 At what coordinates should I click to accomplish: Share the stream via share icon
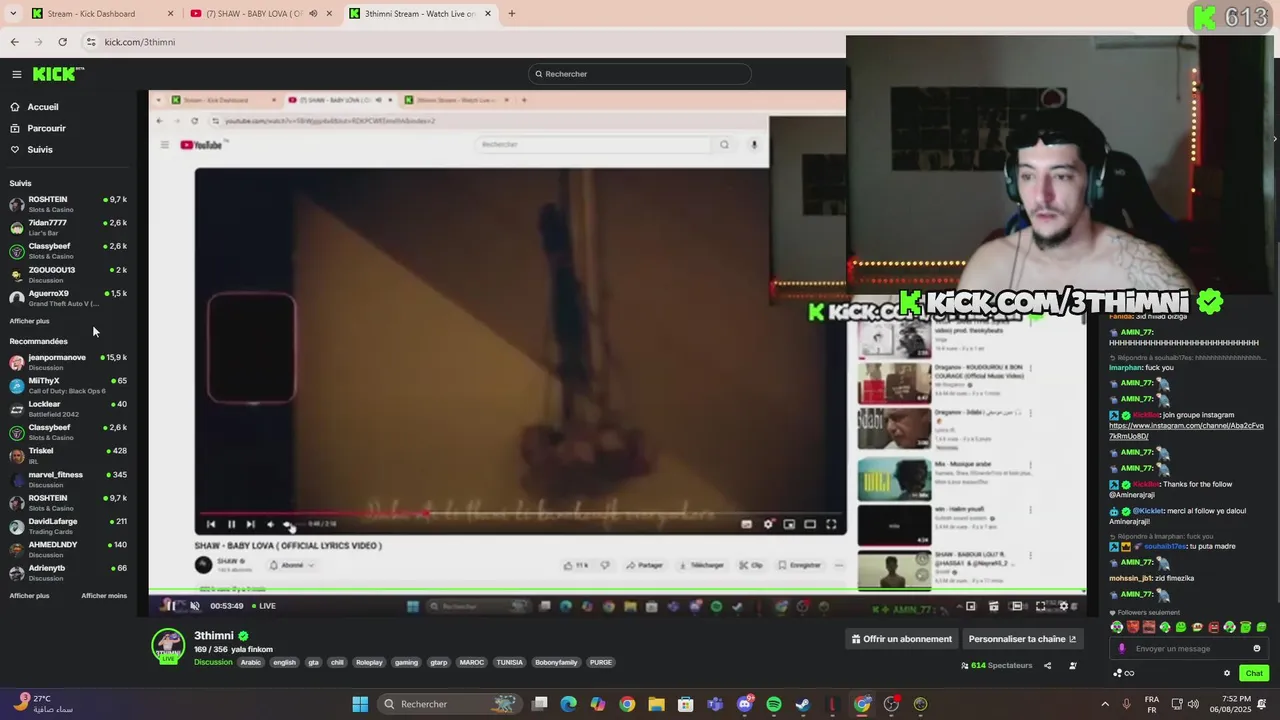coord(1048,665)
